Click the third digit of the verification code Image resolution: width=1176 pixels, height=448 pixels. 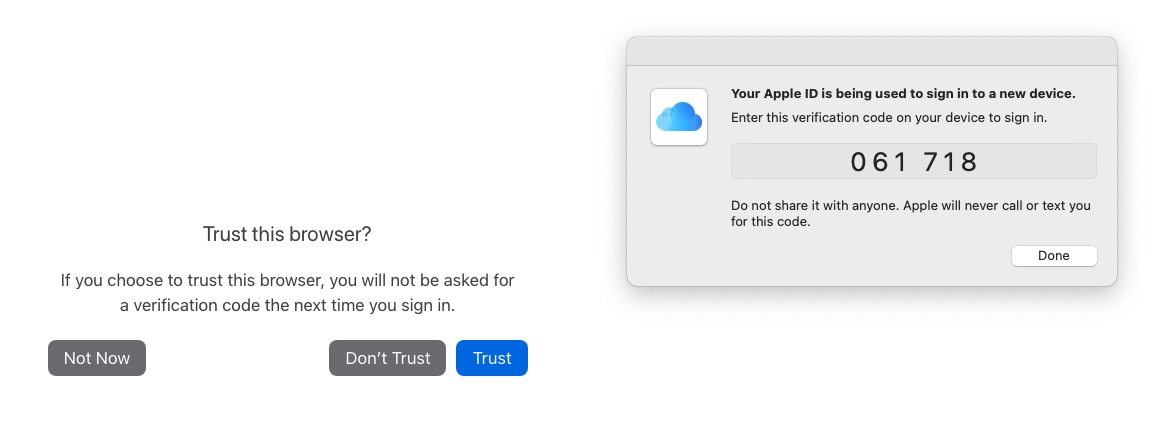point(901,162)
